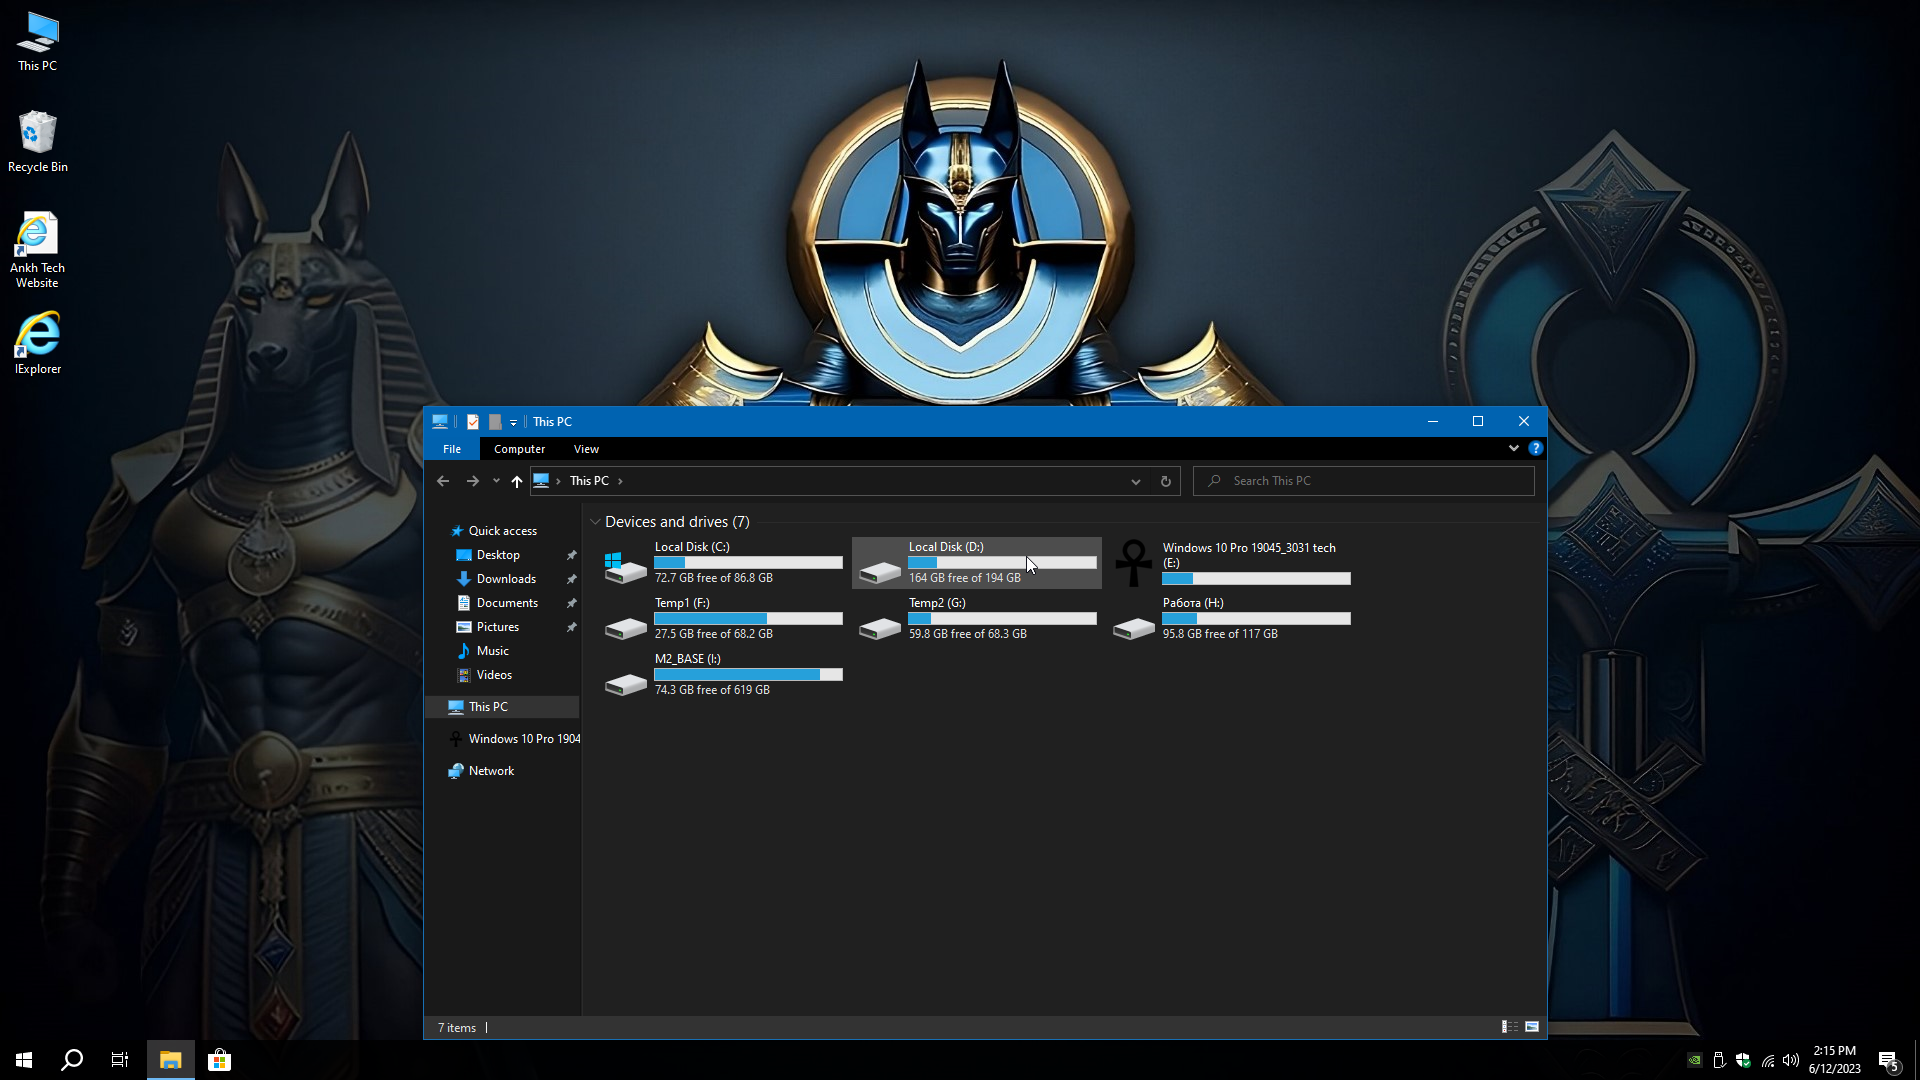Image resolution: width=1920 pixels, height=1080 pixels.
Task: Open the View ribbon tab
Action: point(586,449)
